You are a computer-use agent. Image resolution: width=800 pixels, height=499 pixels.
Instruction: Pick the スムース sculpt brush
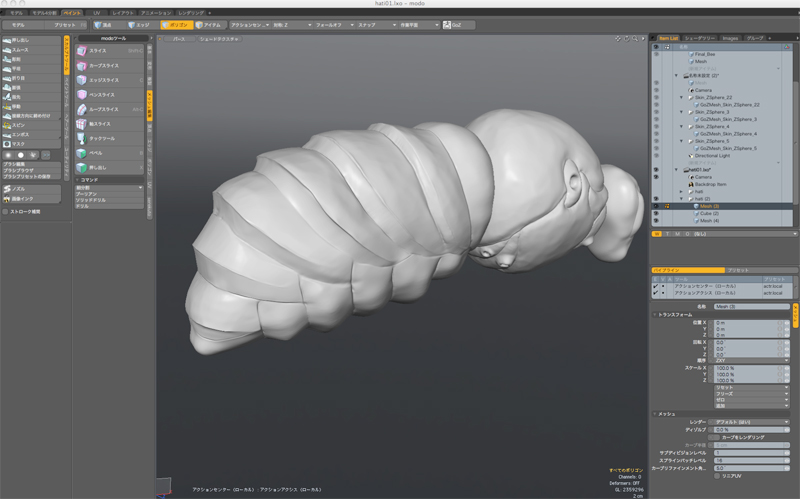coord(31,50)
